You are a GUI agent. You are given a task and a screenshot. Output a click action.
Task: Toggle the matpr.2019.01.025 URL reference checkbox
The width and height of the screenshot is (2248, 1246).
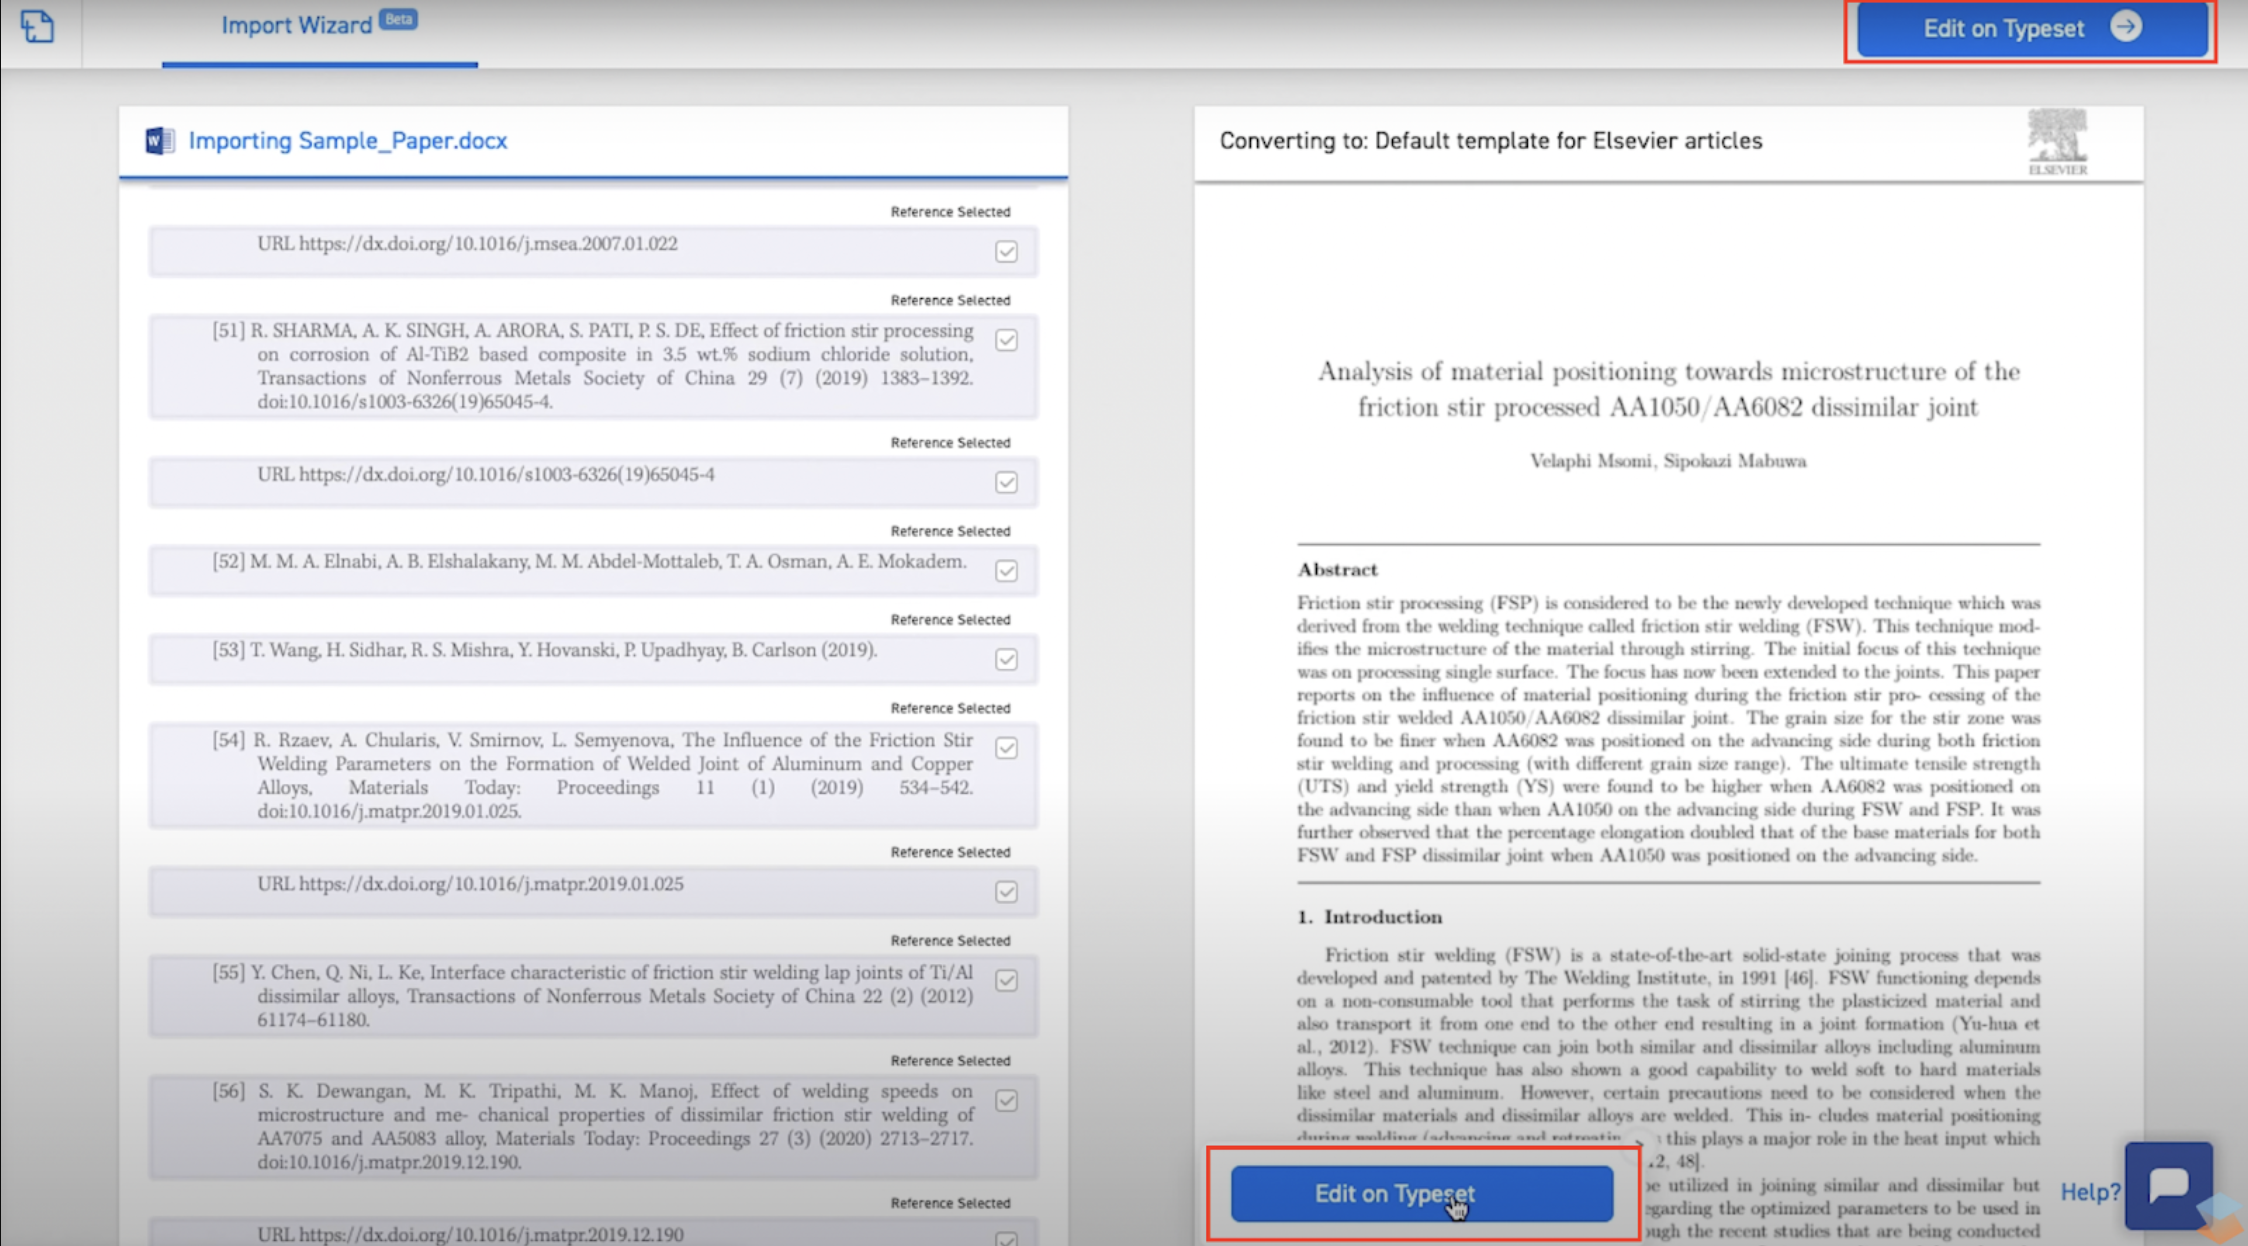1006,892
